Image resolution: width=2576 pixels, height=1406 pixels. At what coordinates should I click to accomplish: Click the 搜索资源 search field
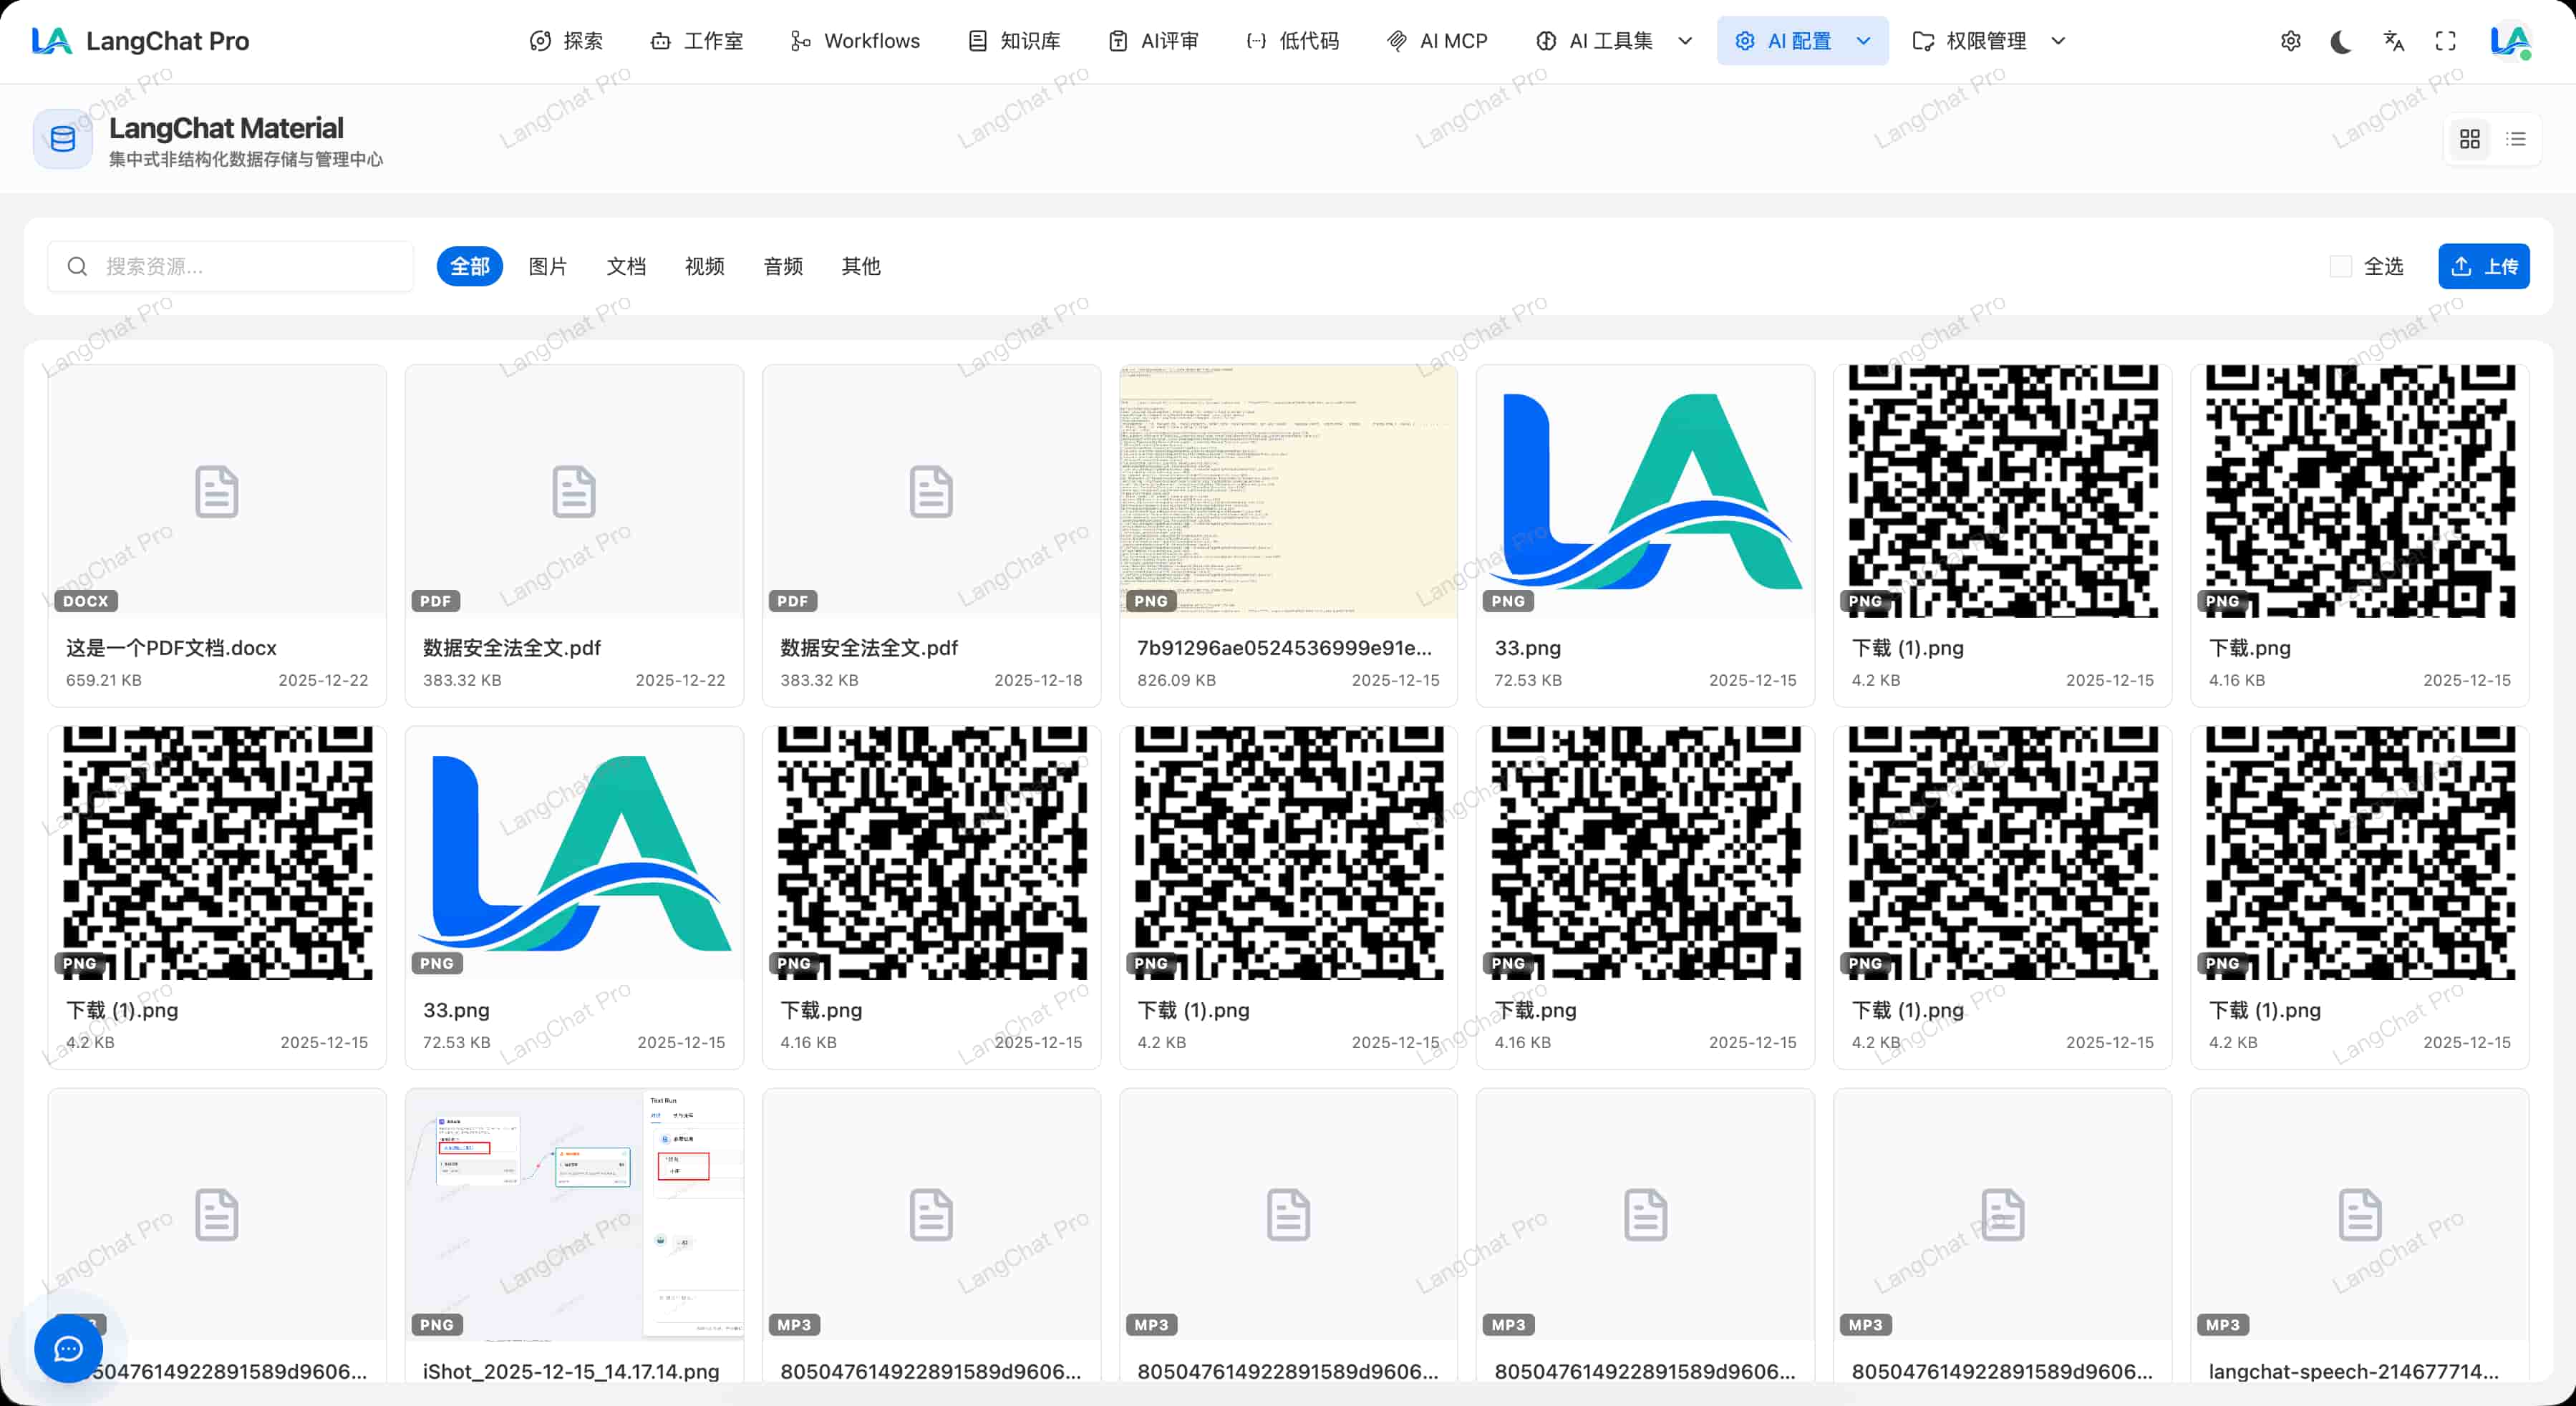click(240, 266)
